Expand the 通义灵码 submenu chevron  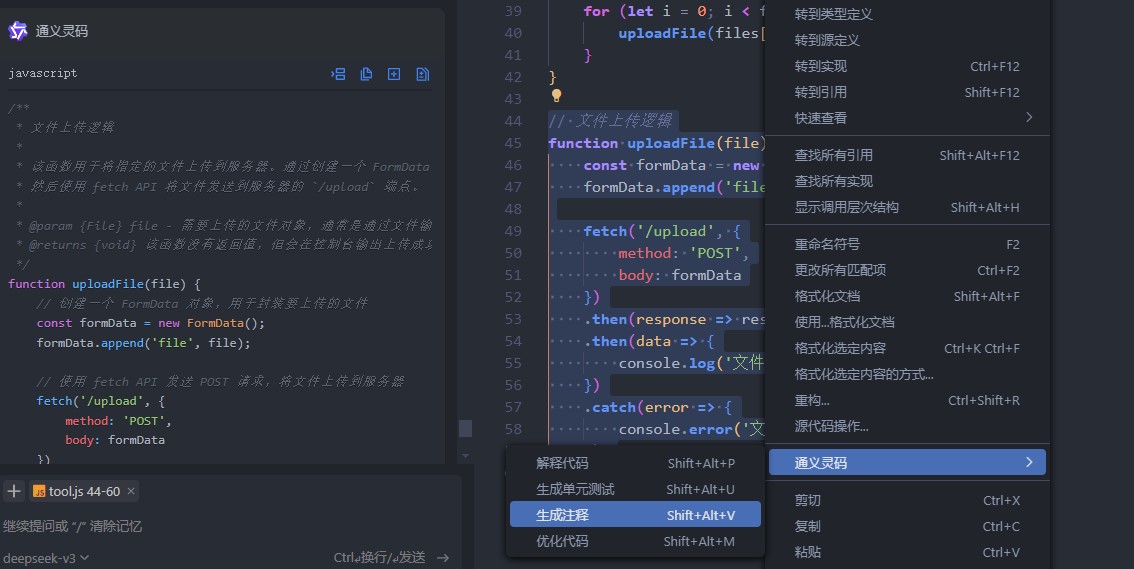(x=1029, y=462)
